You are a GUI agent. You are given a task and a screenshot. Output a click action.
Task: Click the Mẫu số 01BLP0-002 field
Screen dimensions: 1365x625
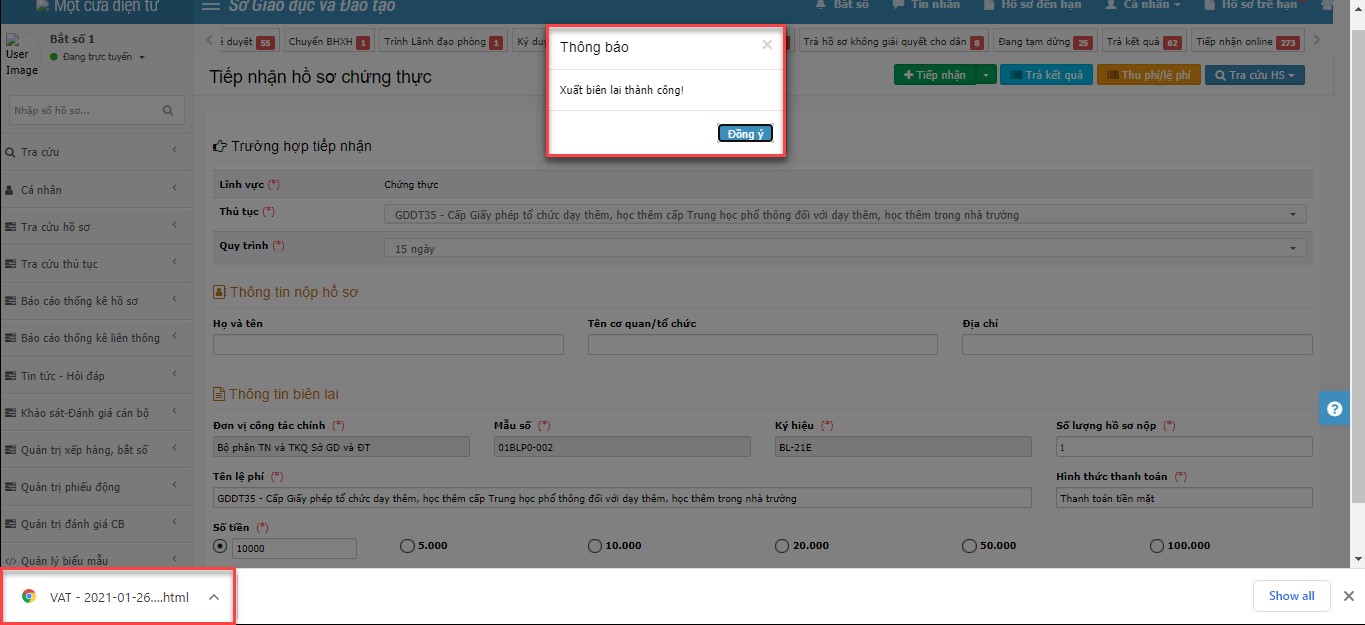coord(622,447)
